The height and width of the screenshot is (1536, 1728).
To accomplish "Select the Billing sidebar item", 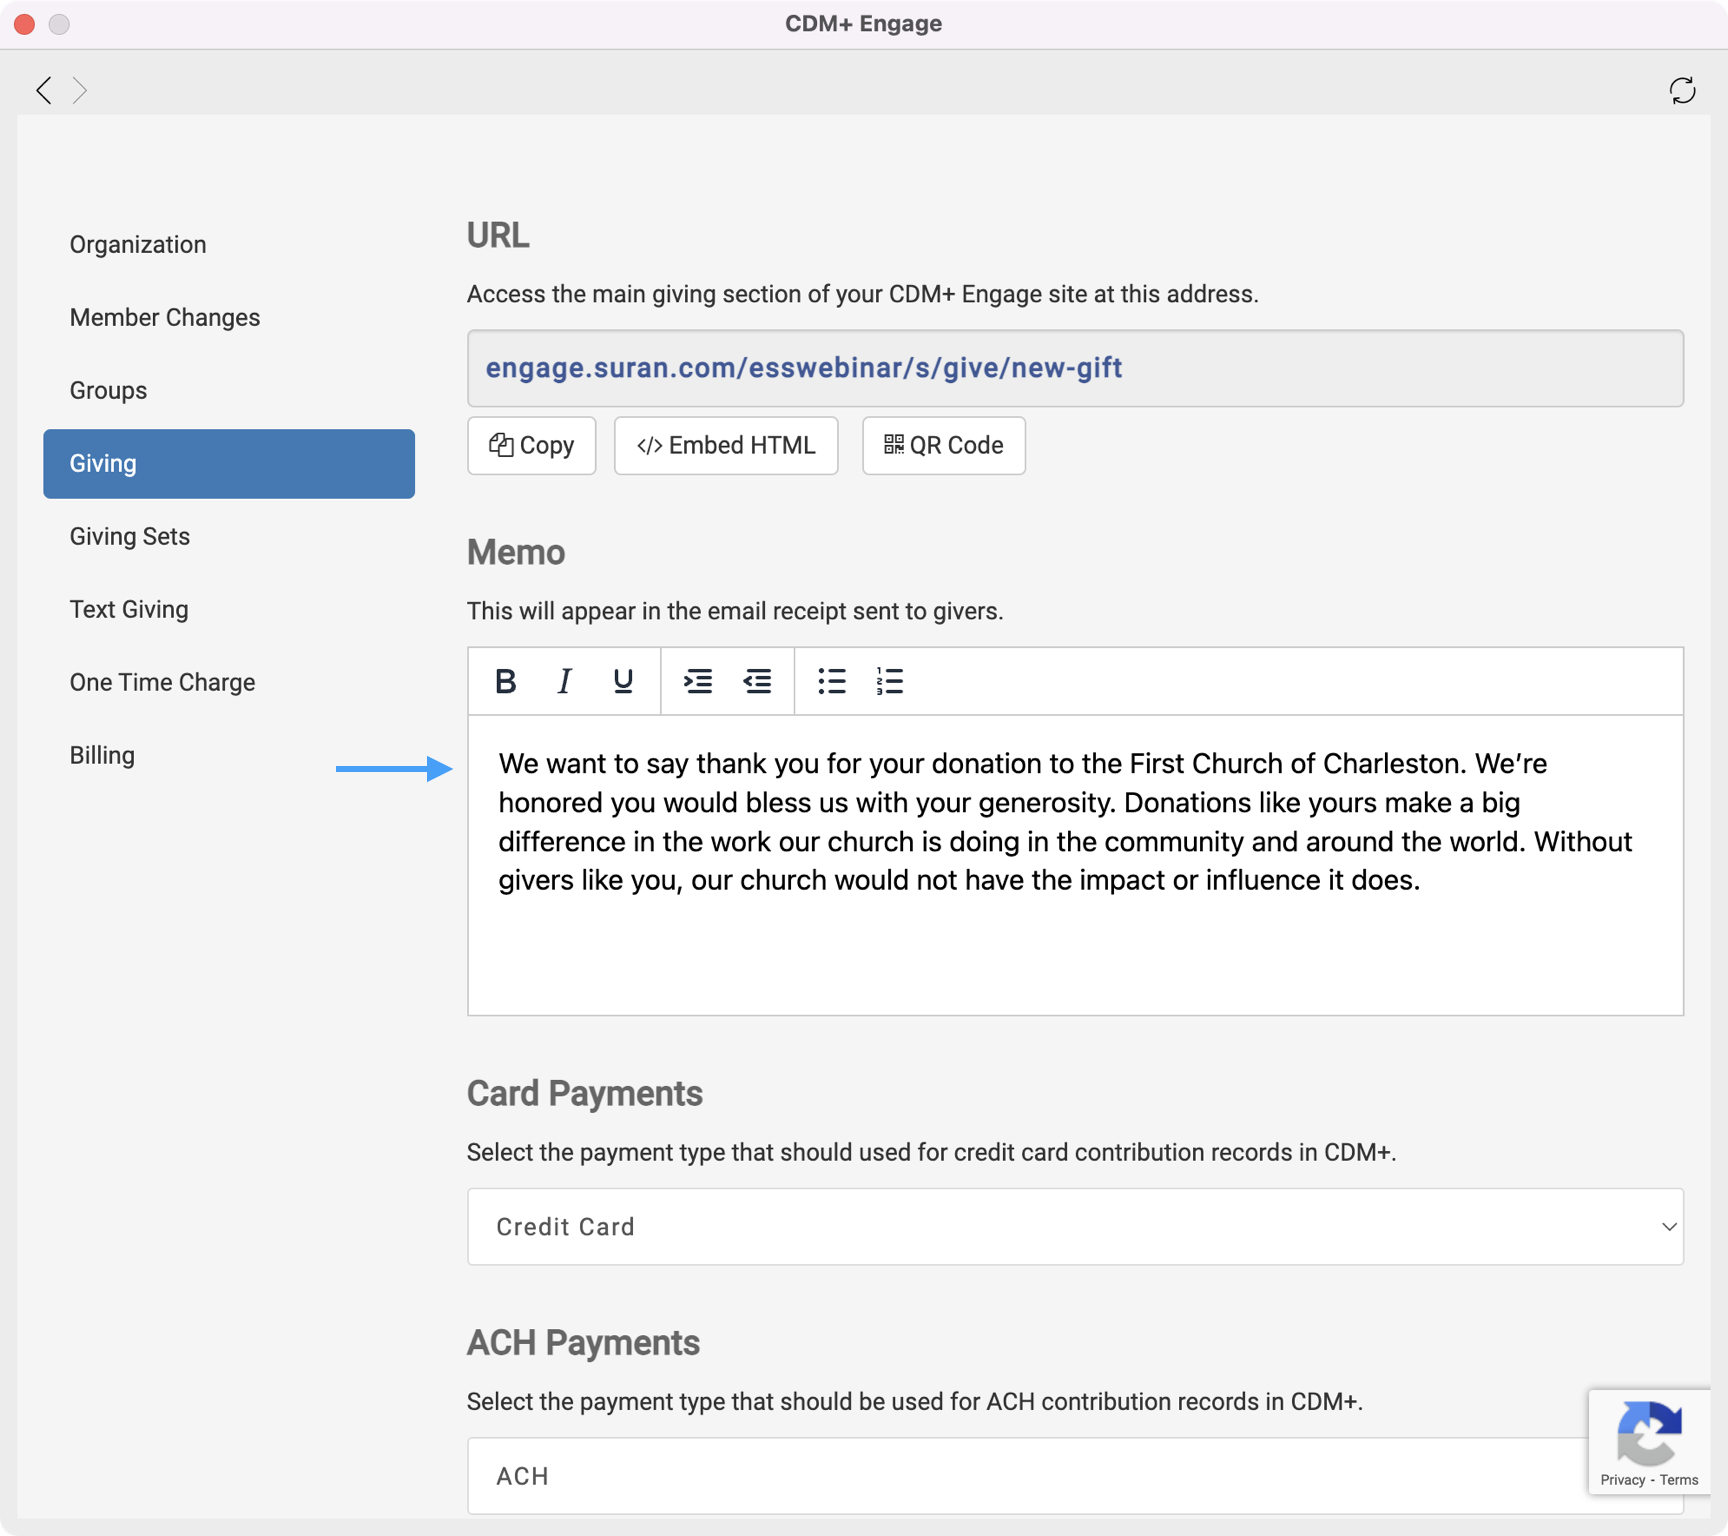I will (102, 755).
